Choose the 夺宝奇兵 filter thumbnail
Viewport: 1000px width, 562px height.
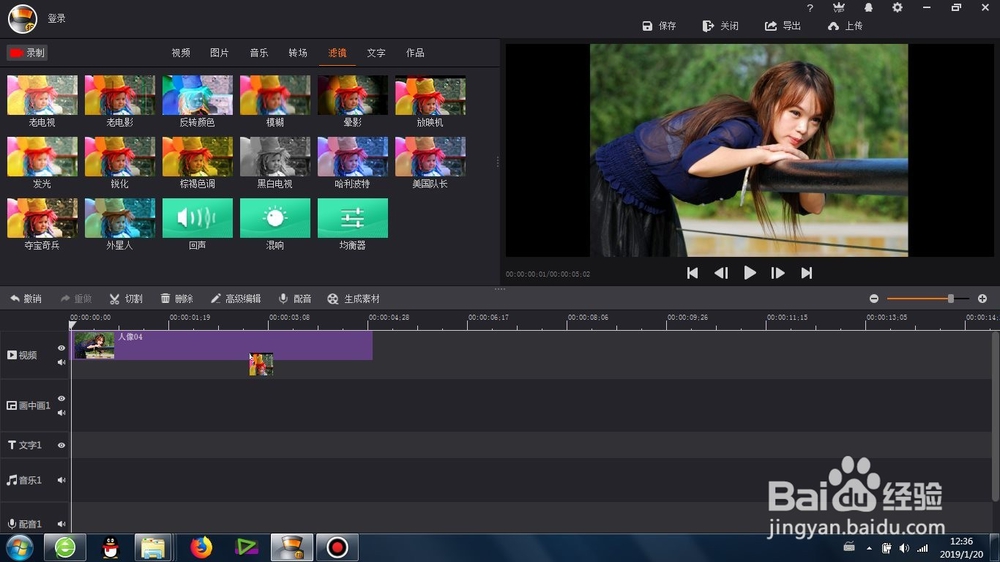[x=42, y=218]
